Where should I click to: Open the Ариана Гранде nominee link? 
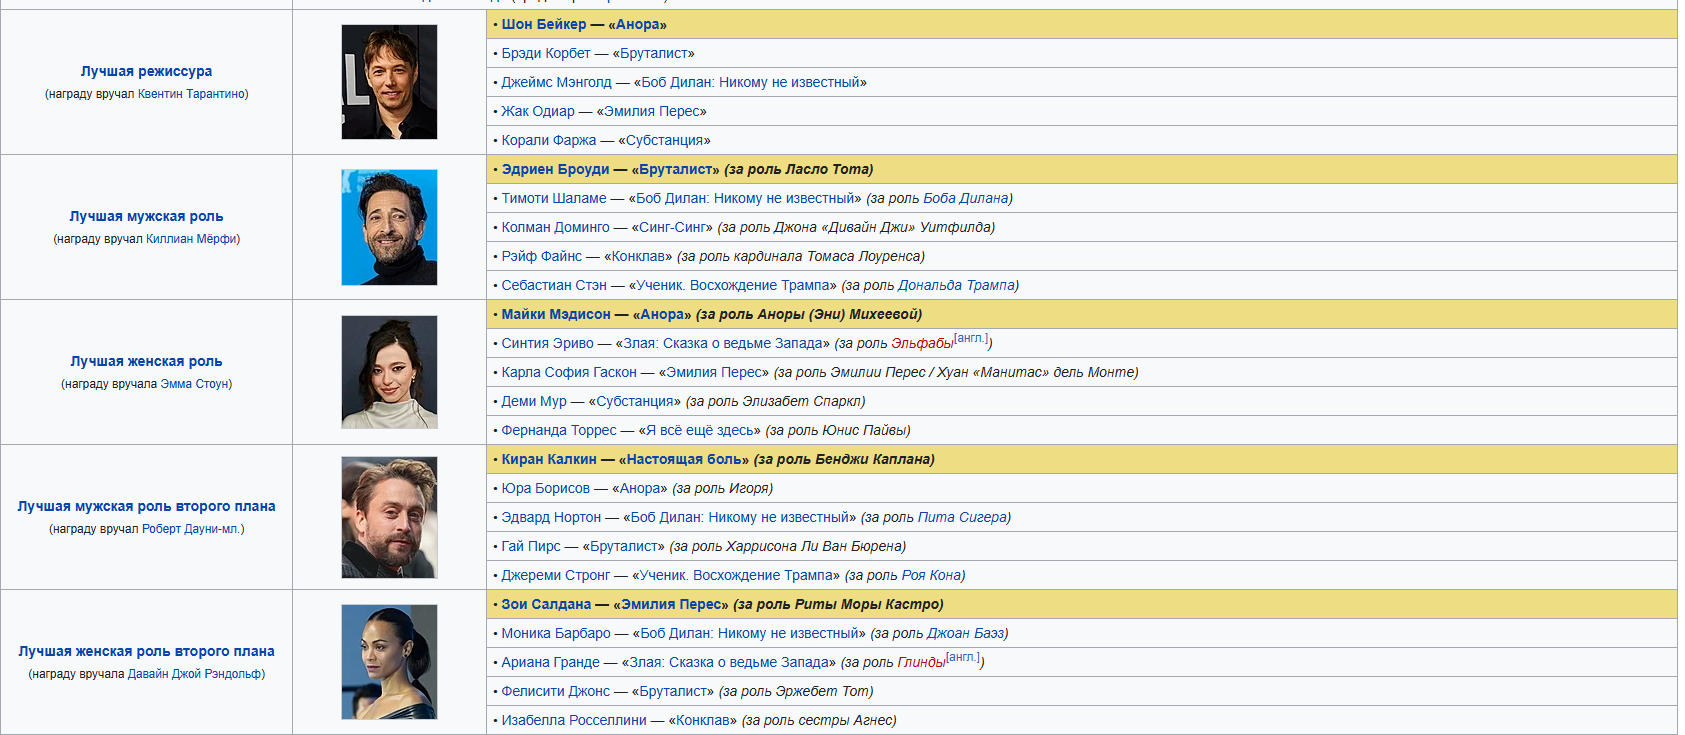pos(551,662)
